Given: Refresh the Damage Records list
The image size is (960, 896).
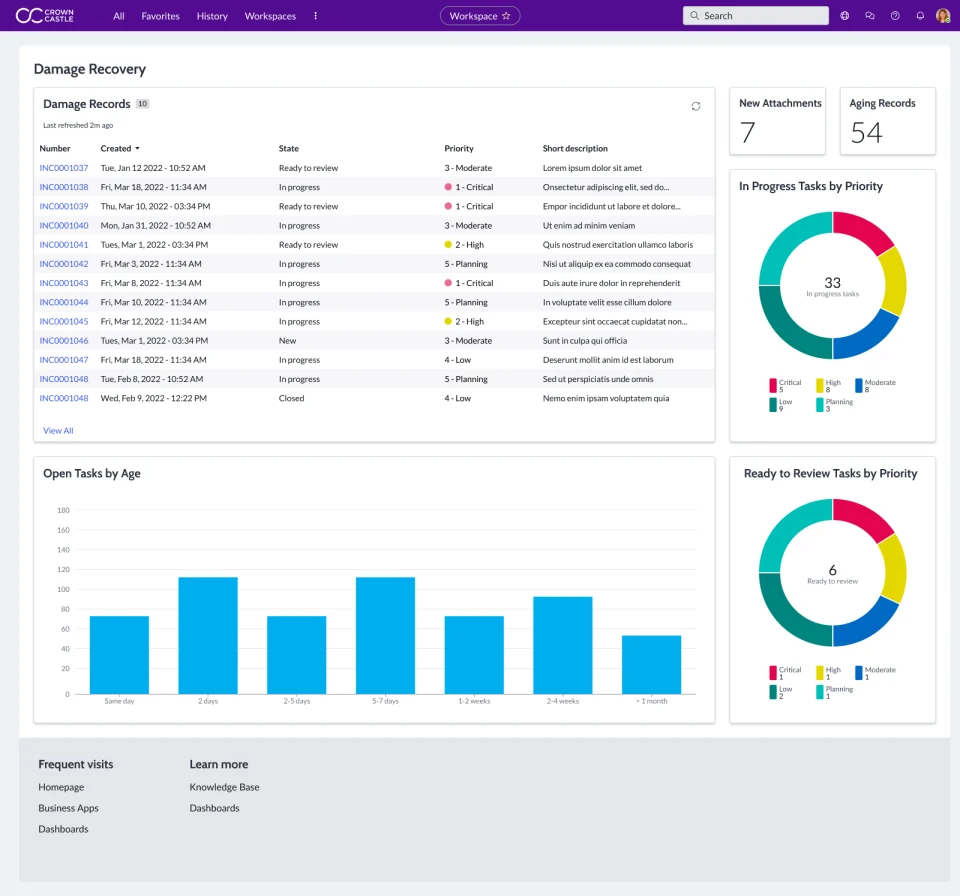Looking at the screenshot, I should point(696,107).
